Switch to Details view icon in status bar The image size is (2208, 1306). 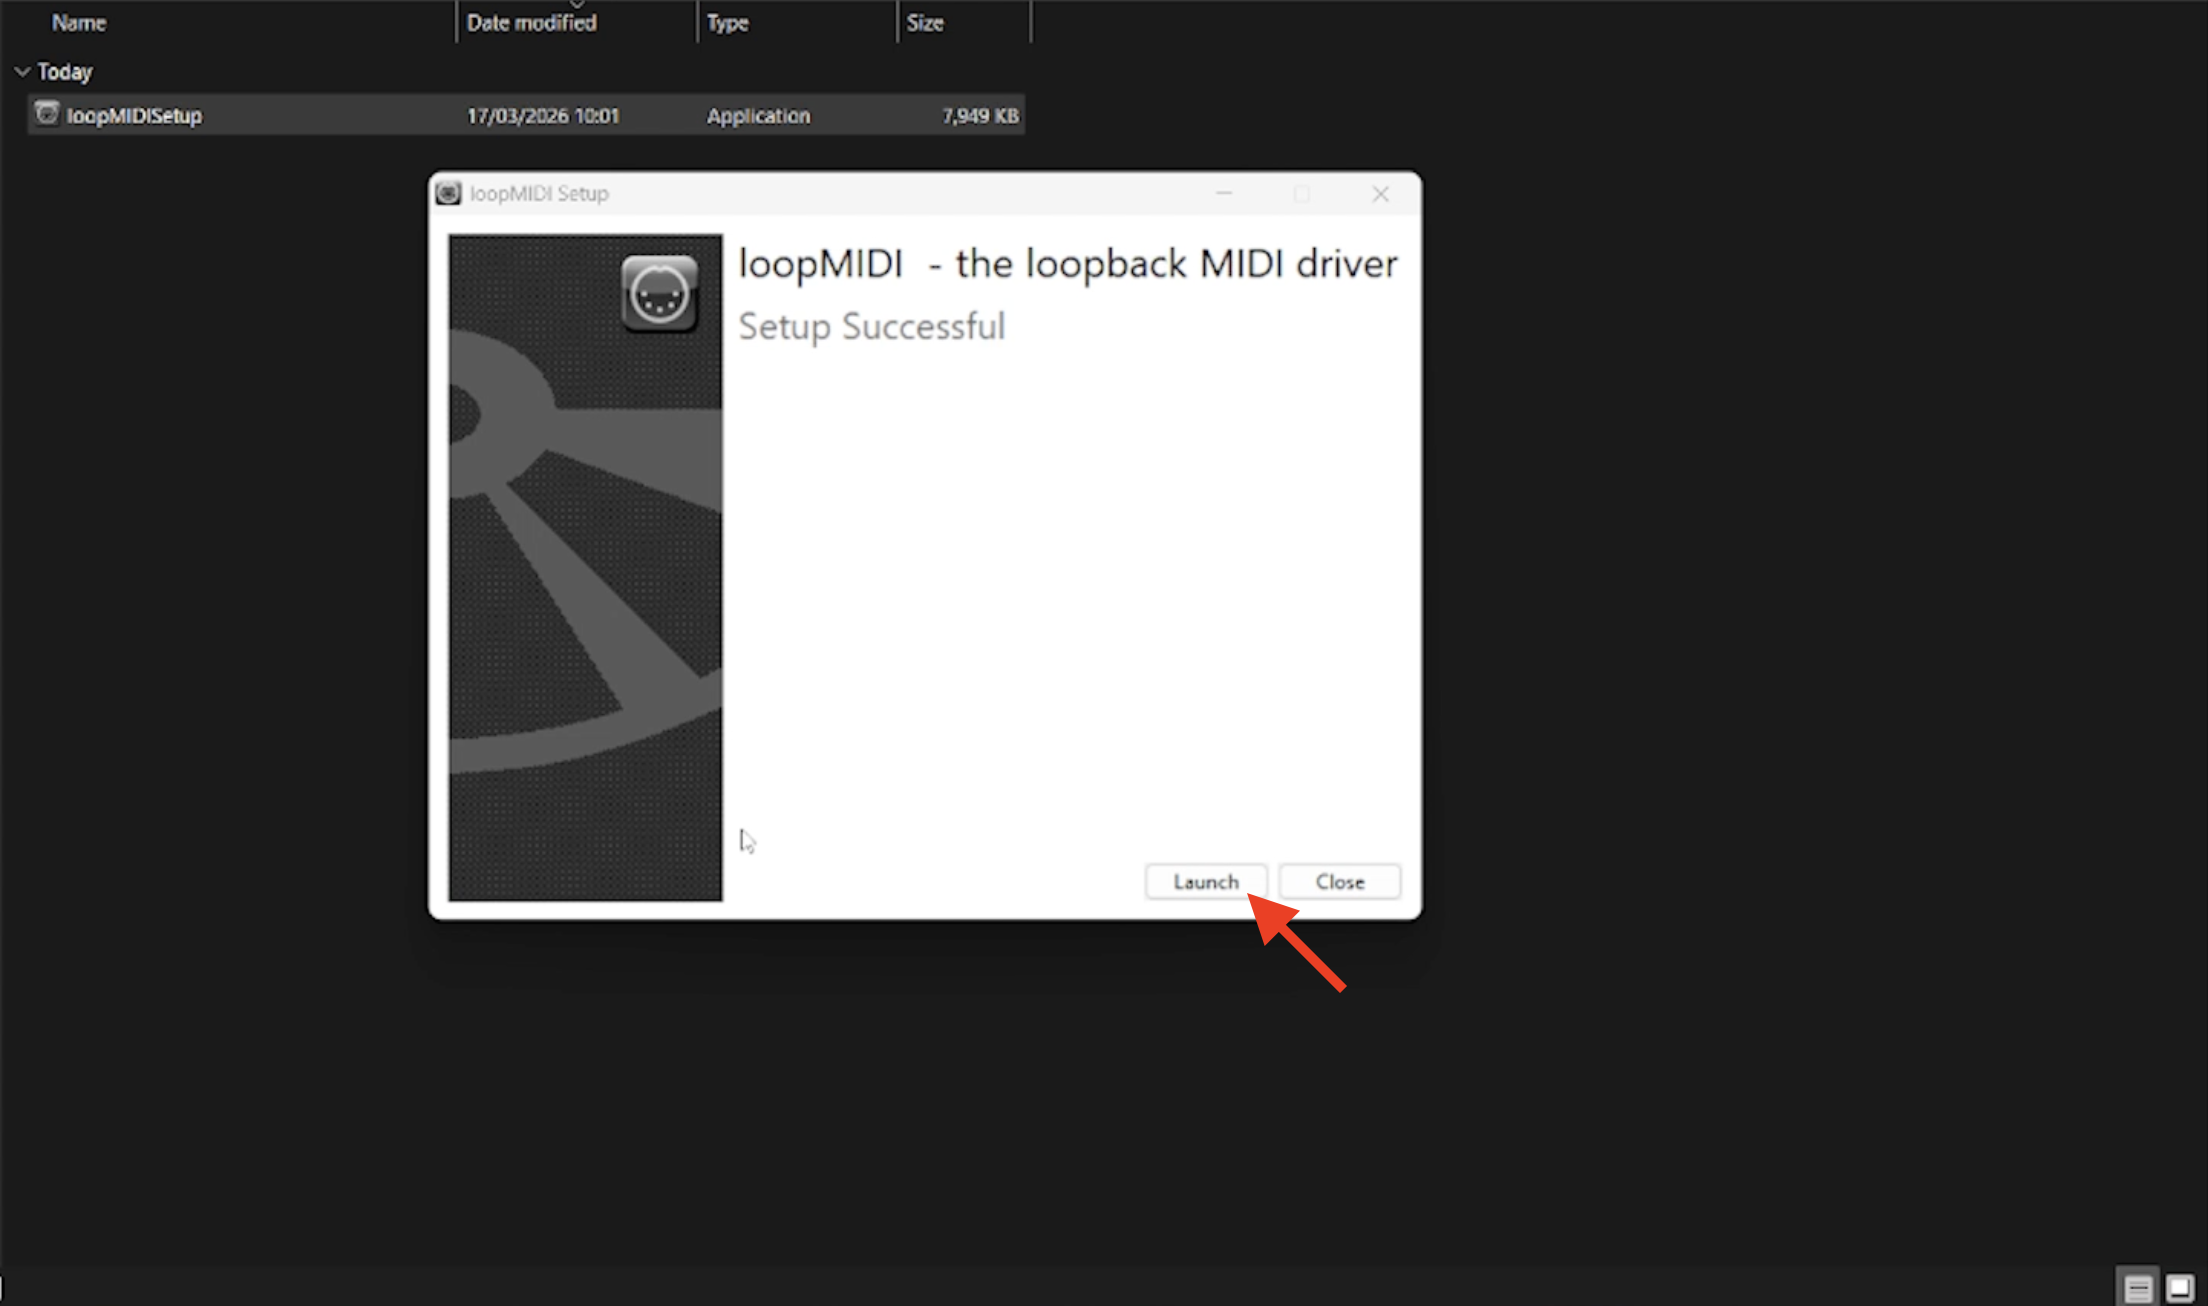click(2138, 1288)
